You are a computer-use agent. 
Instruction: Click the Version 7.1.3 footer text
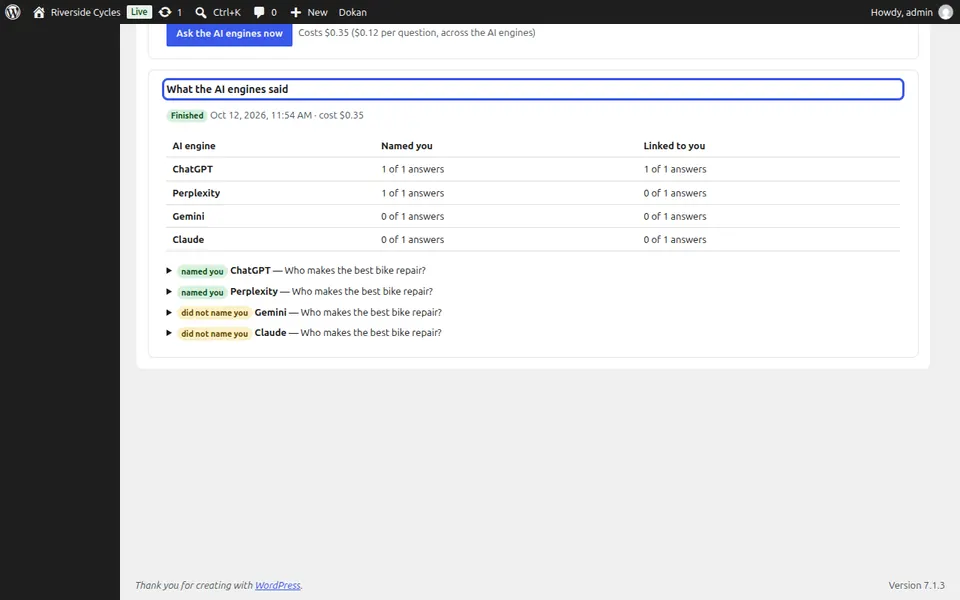point(917,585)
